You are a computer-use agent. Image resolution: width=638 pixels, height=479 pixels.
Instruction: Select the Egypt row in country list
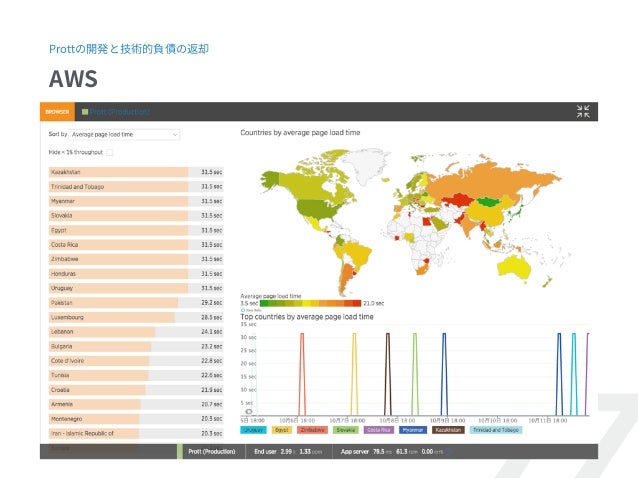136,230
